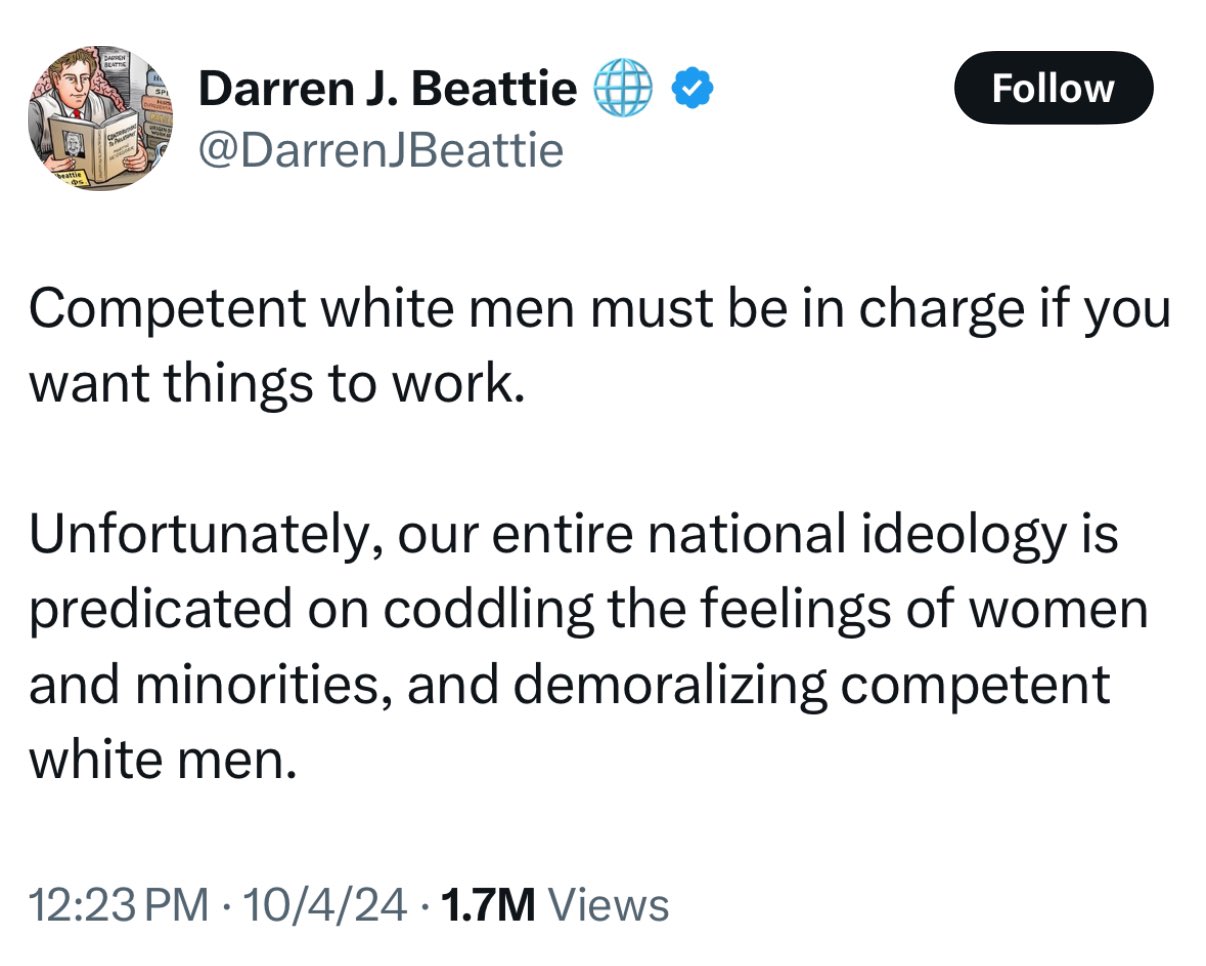1206x966 pixels.
Task: Click the line starting 'Unfortunately, our entire national'
Action: point(574,536)
